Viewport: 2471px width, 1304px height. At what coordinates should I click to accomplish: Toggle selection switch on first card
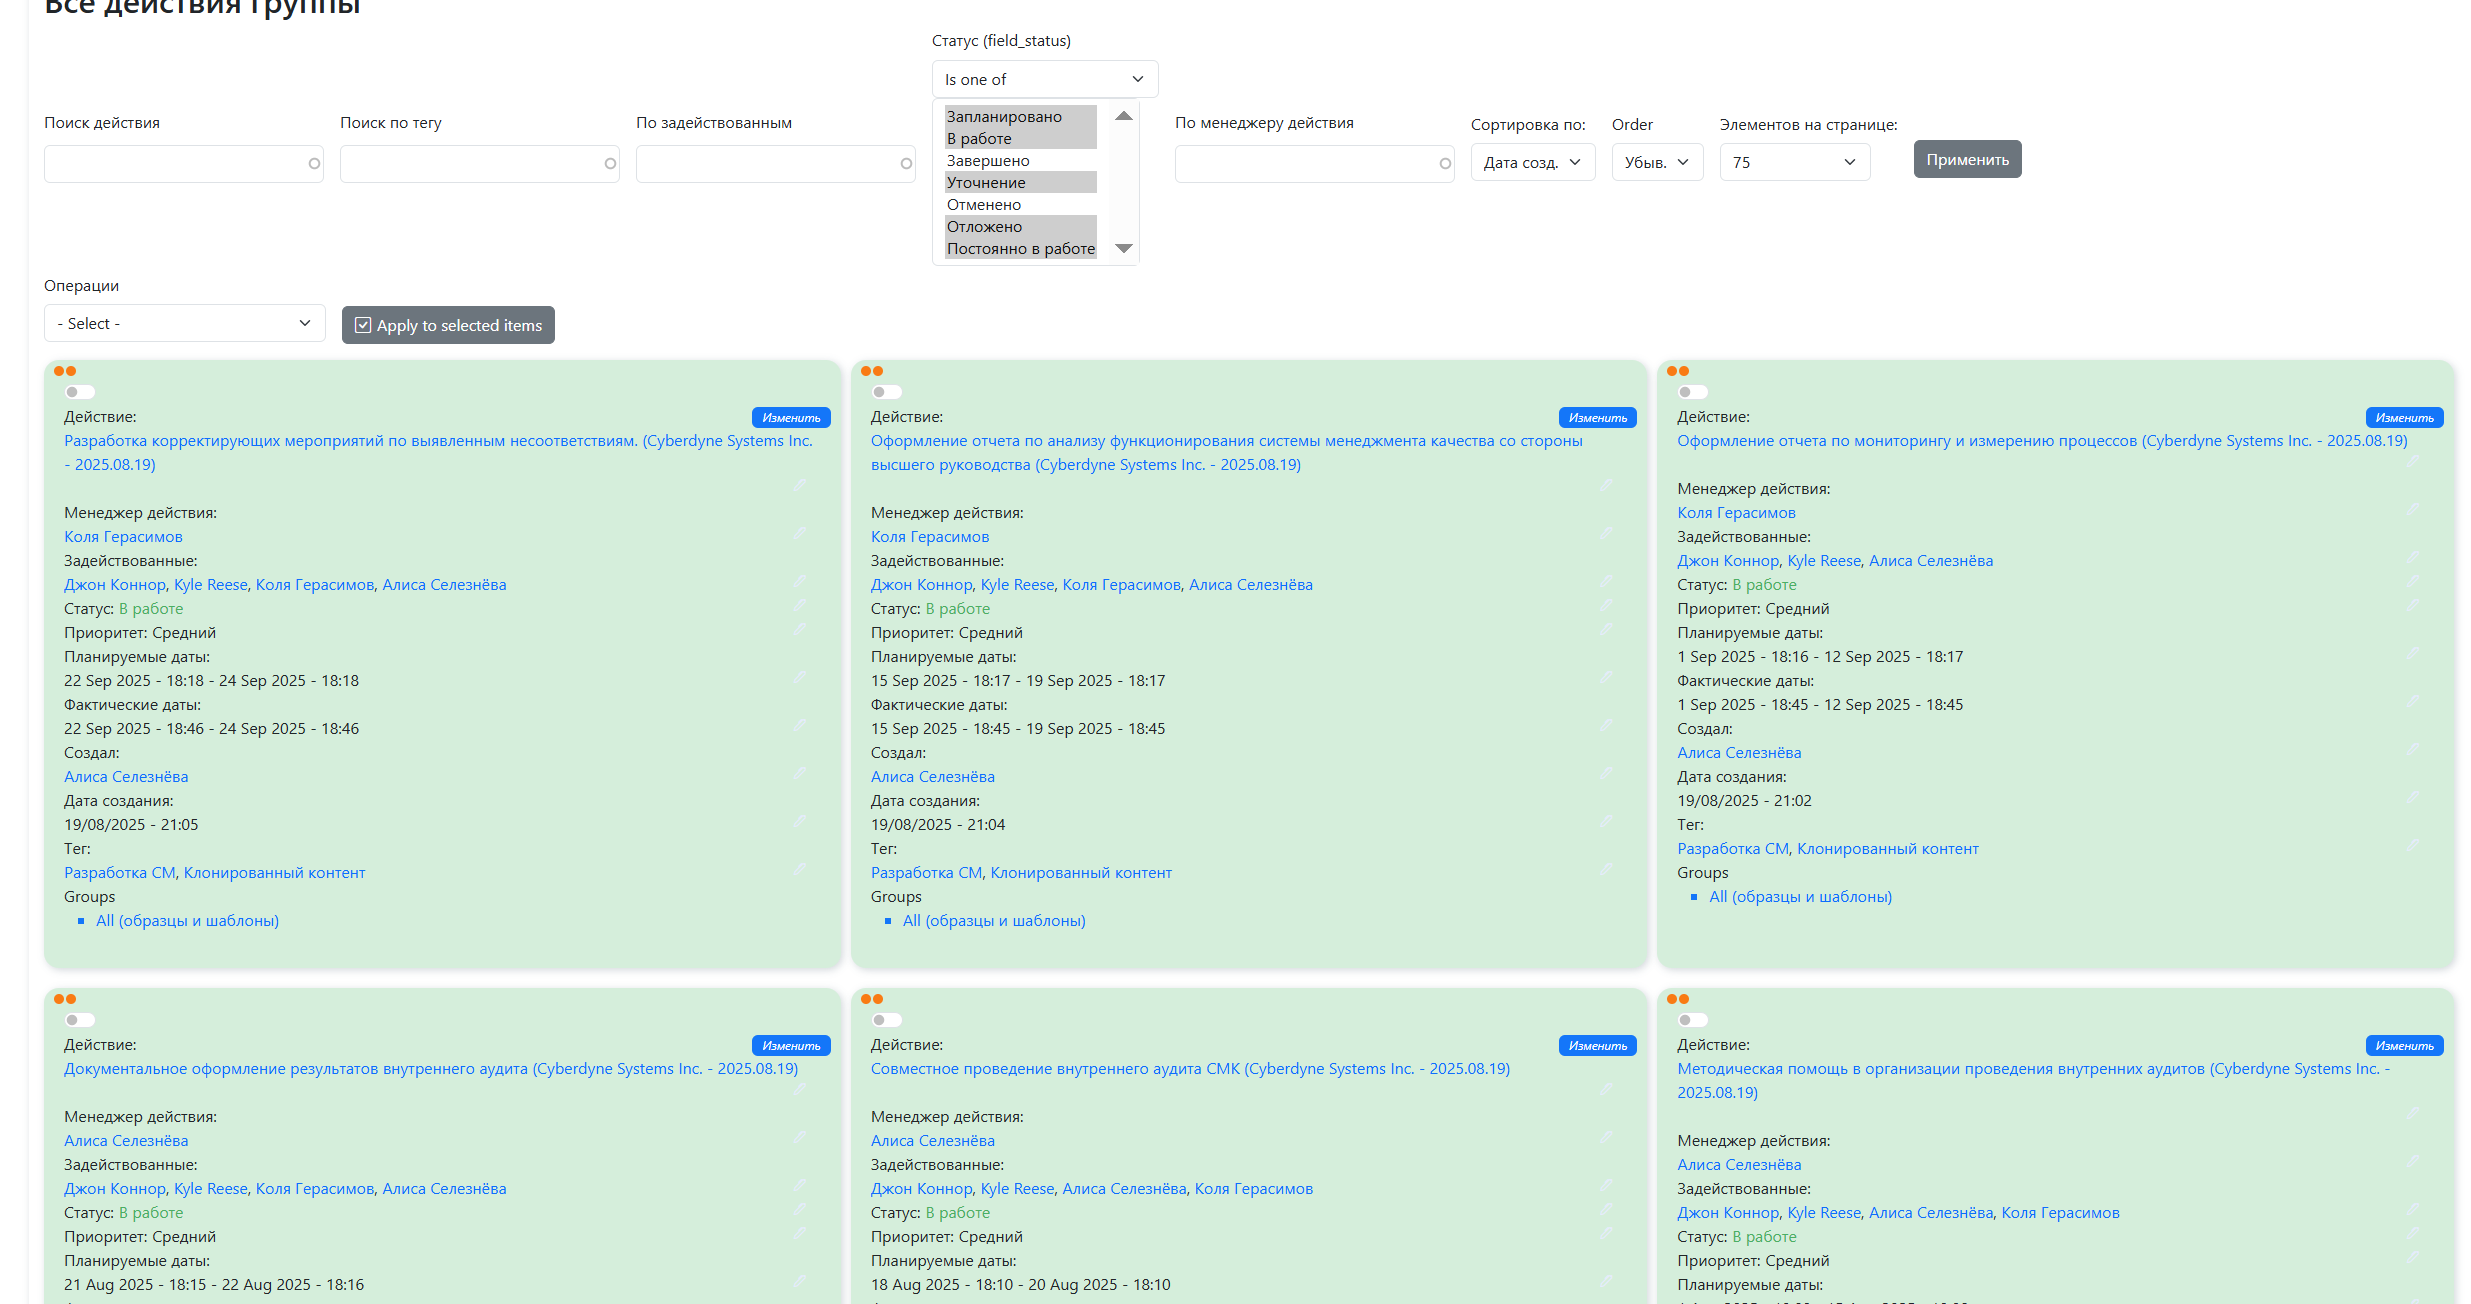coord(80,392)
